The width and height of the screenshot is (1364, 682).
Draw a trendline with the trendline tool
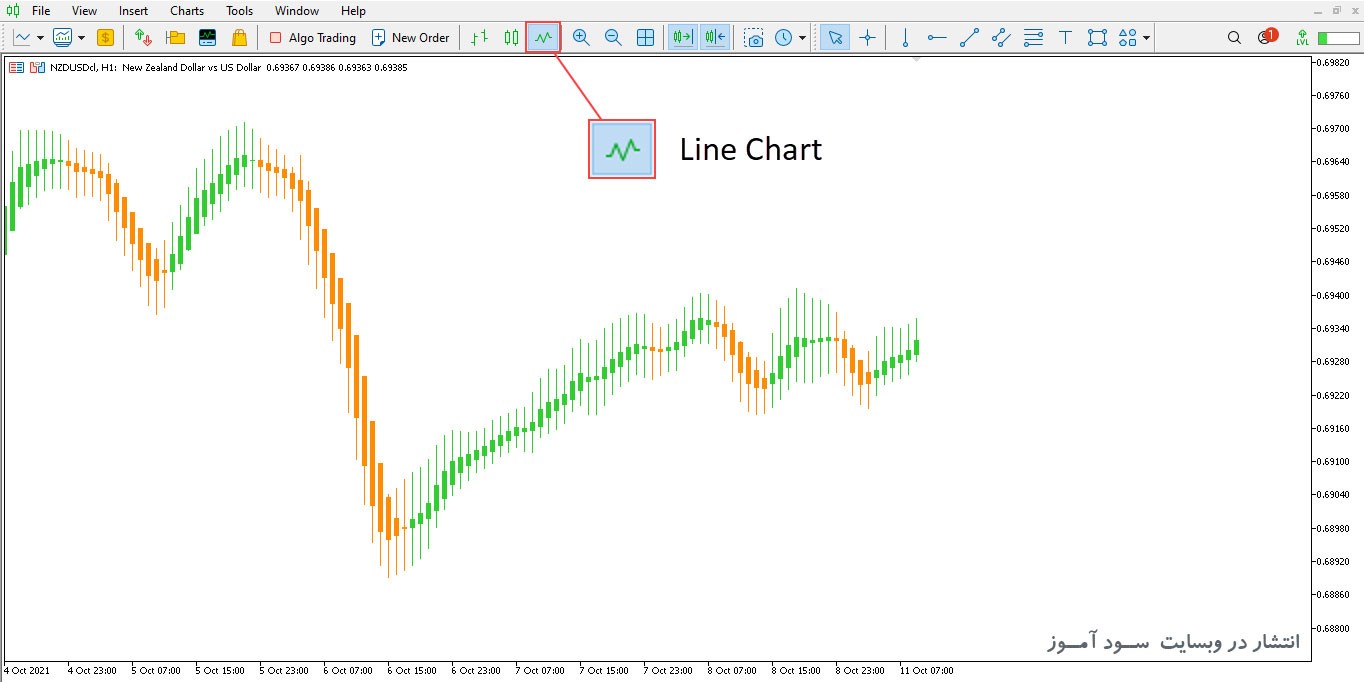pos(969,38)
